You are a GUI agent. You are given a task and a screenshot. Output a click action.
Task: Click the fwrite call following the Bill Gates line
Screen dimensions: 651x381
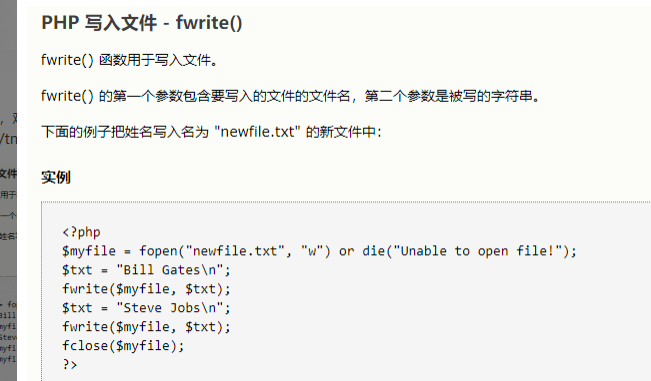146,289
